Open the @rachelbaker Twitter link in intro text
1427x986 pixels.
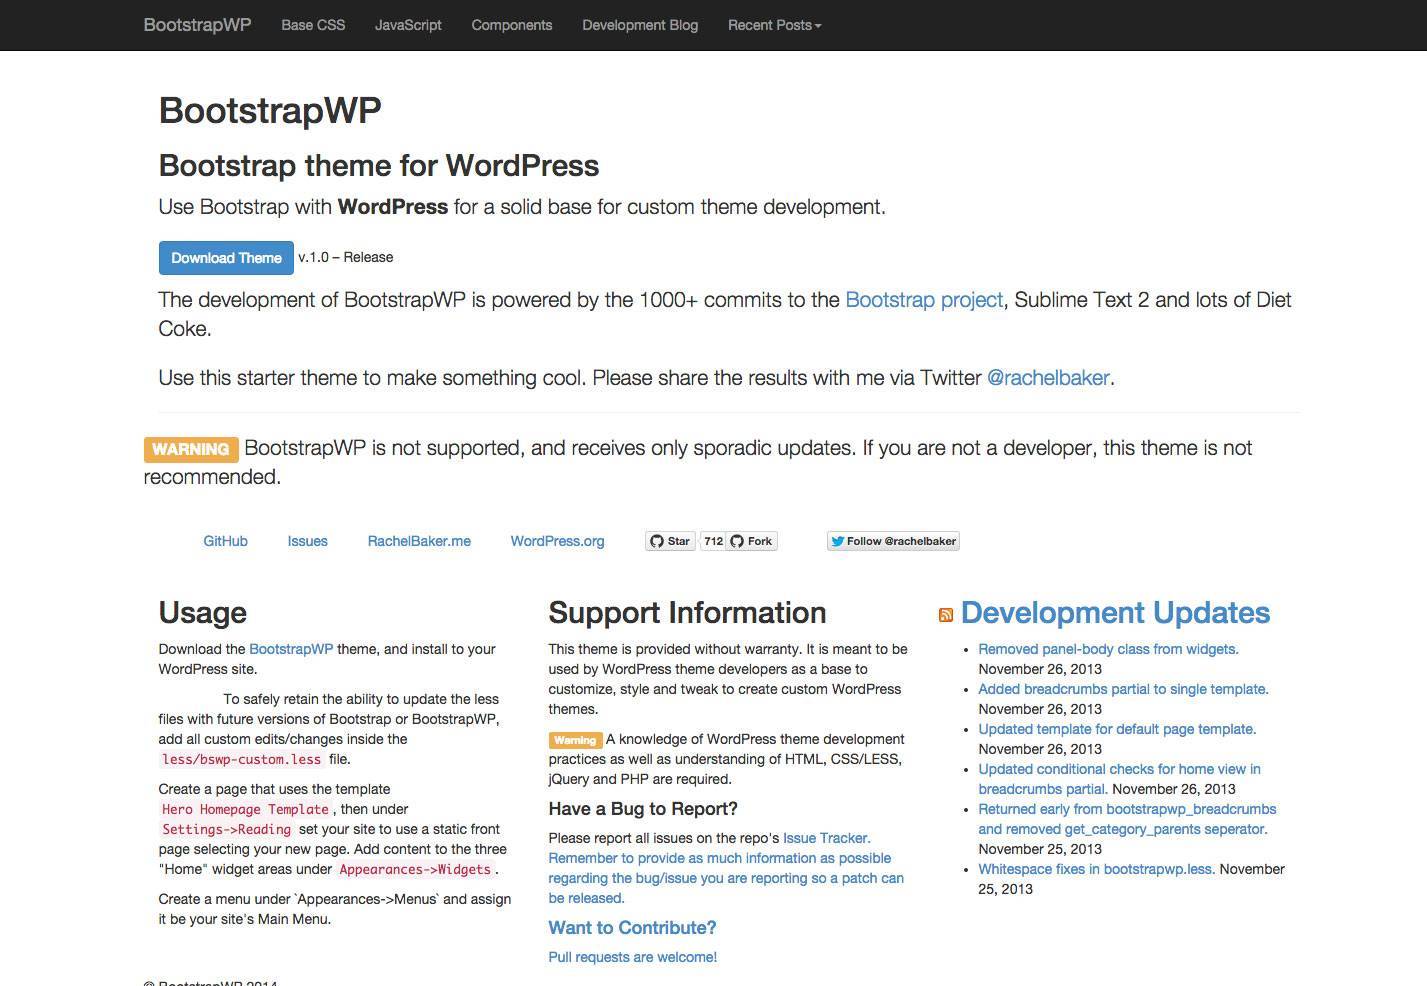tap(1048, 378)
